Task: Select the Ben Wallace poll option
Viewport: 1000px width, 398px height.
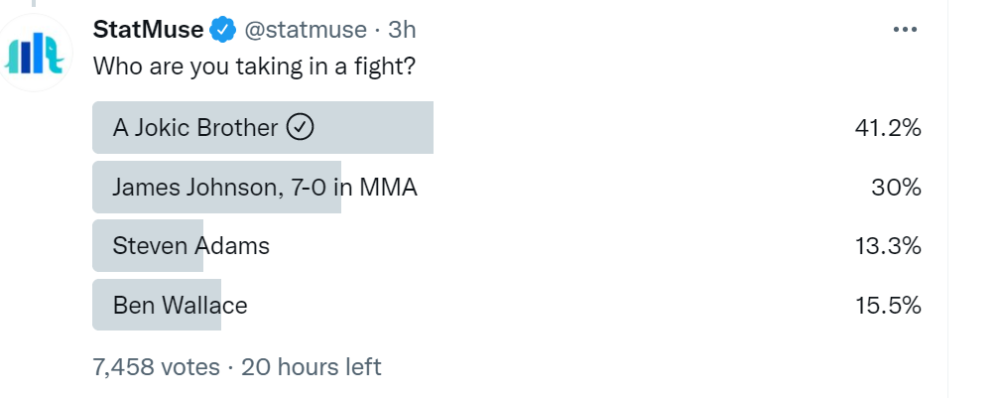Action: click(507, 305)
